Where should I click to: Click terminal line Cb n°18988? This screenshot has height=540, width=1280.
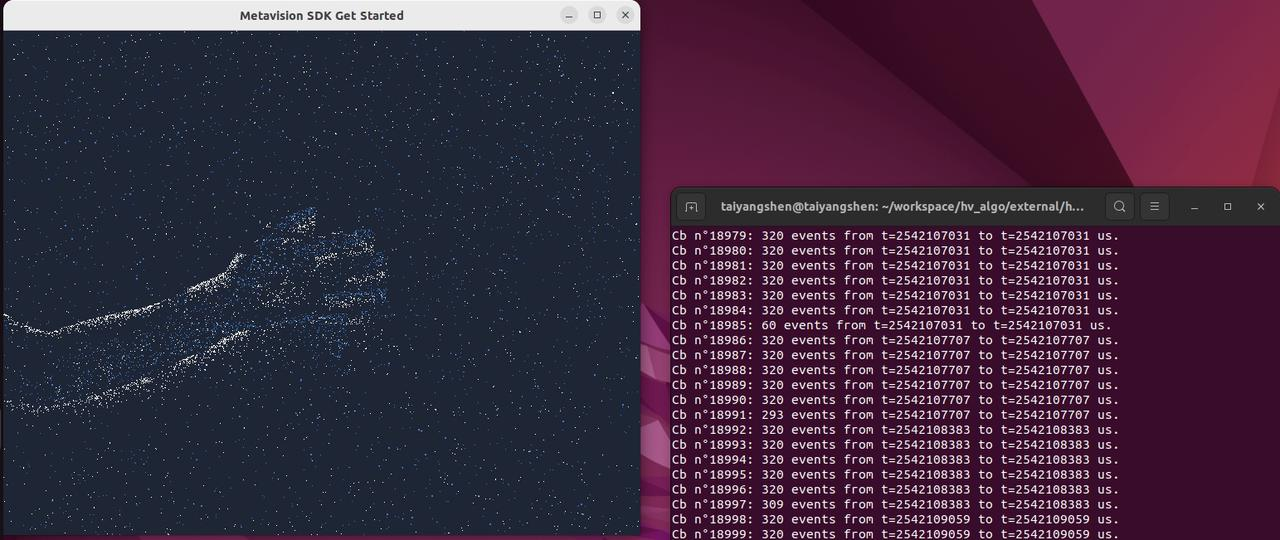click(895, 370)
